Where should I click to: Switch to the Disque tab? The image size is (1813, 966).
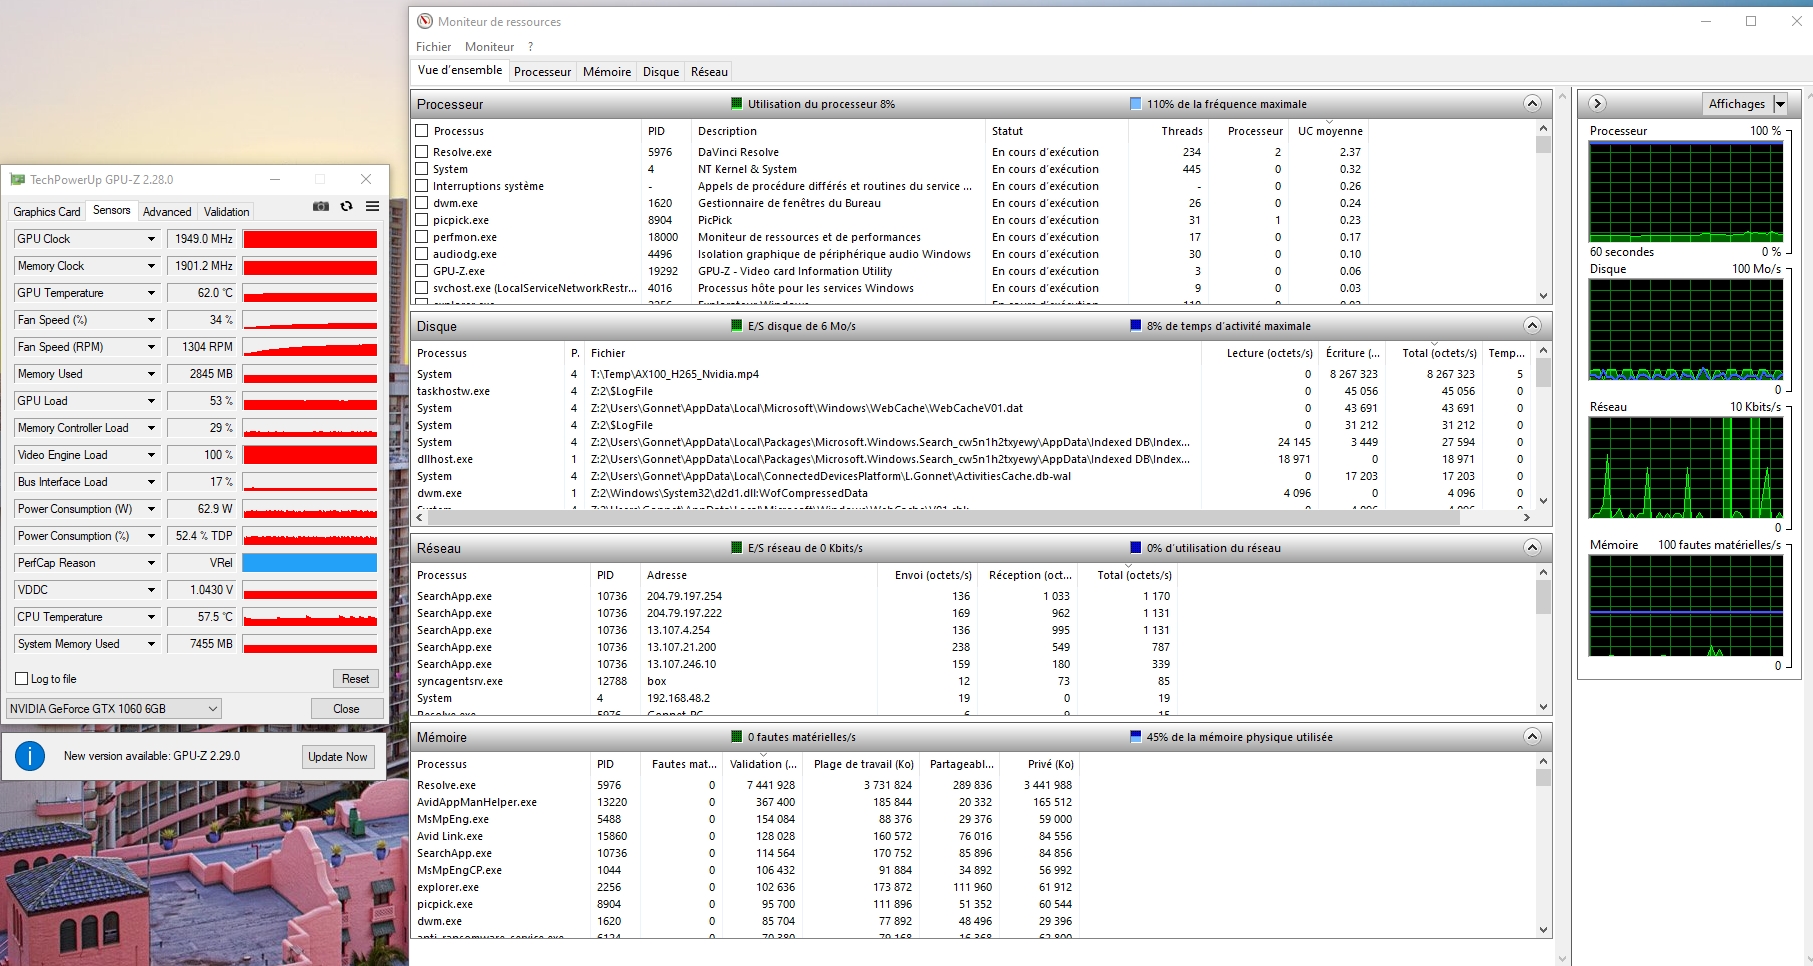661,72
